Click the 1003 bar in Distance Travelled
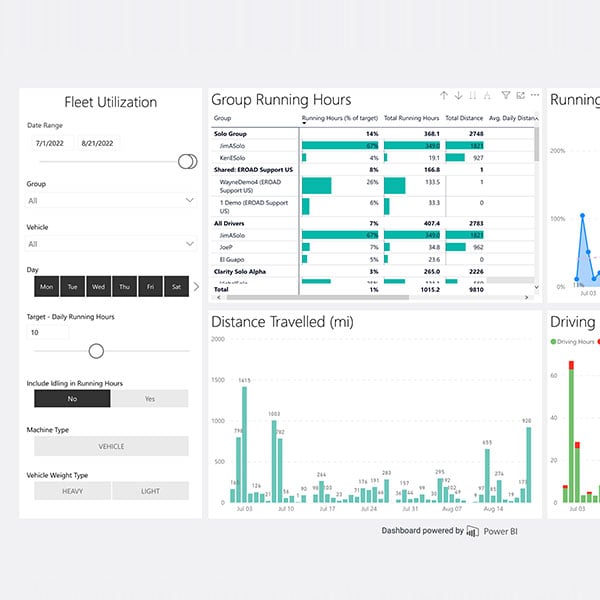 click(274, 461)
